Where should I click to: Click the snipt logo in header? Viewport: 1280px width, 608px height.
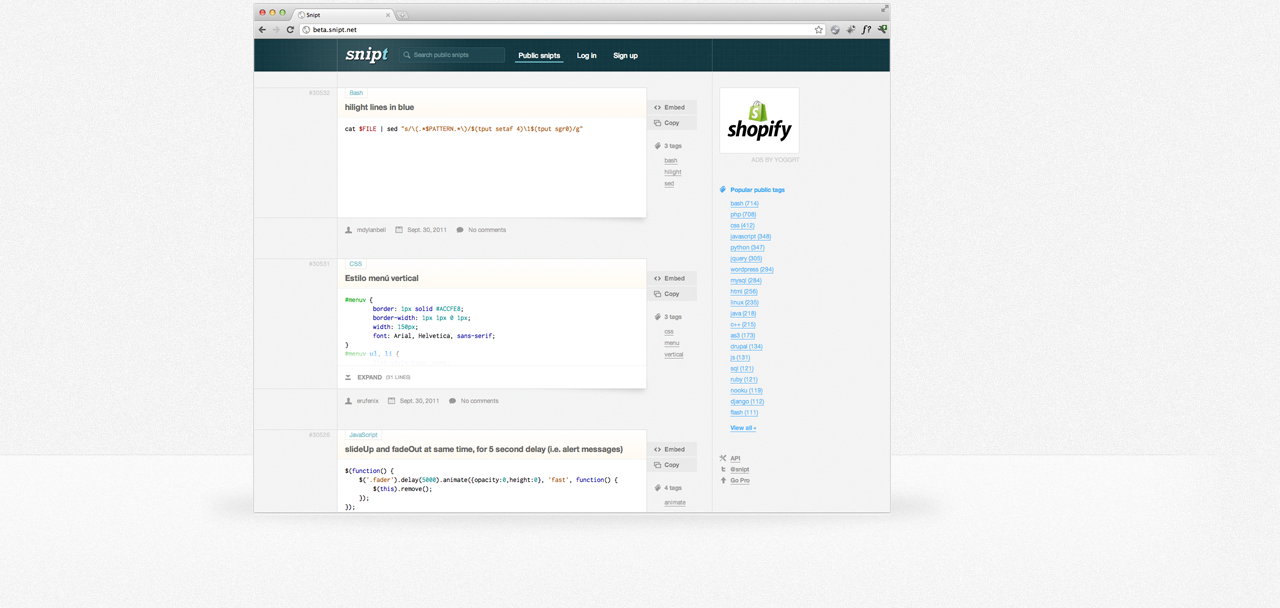point(366,55)
